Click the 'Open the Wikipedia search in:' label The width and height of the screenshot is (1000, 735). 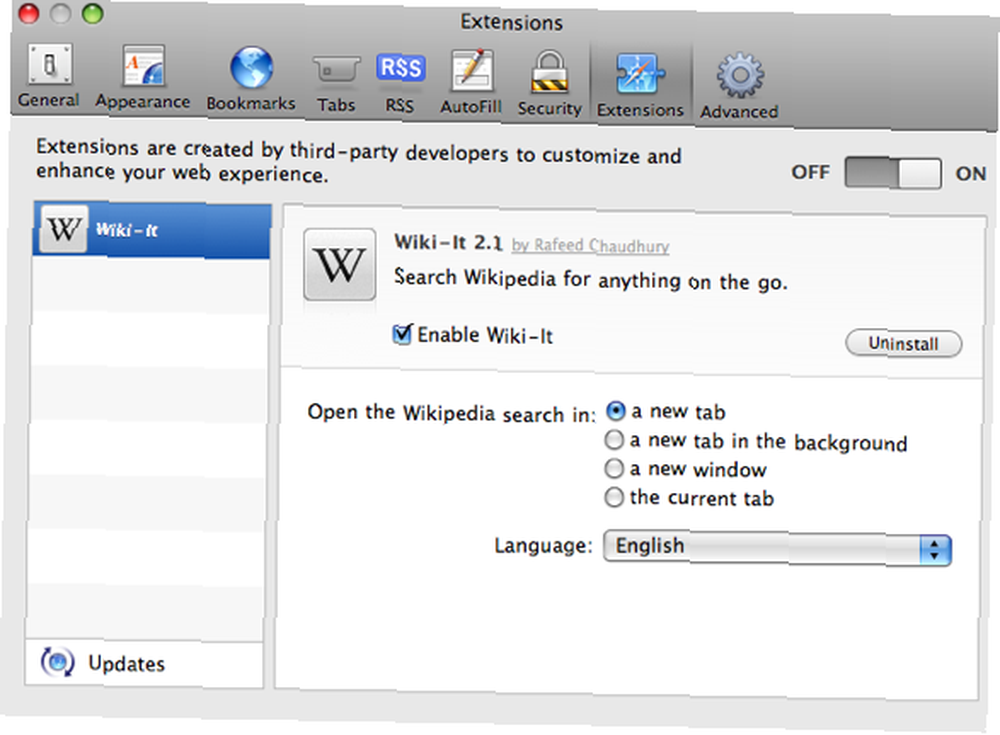pos(452,413)
